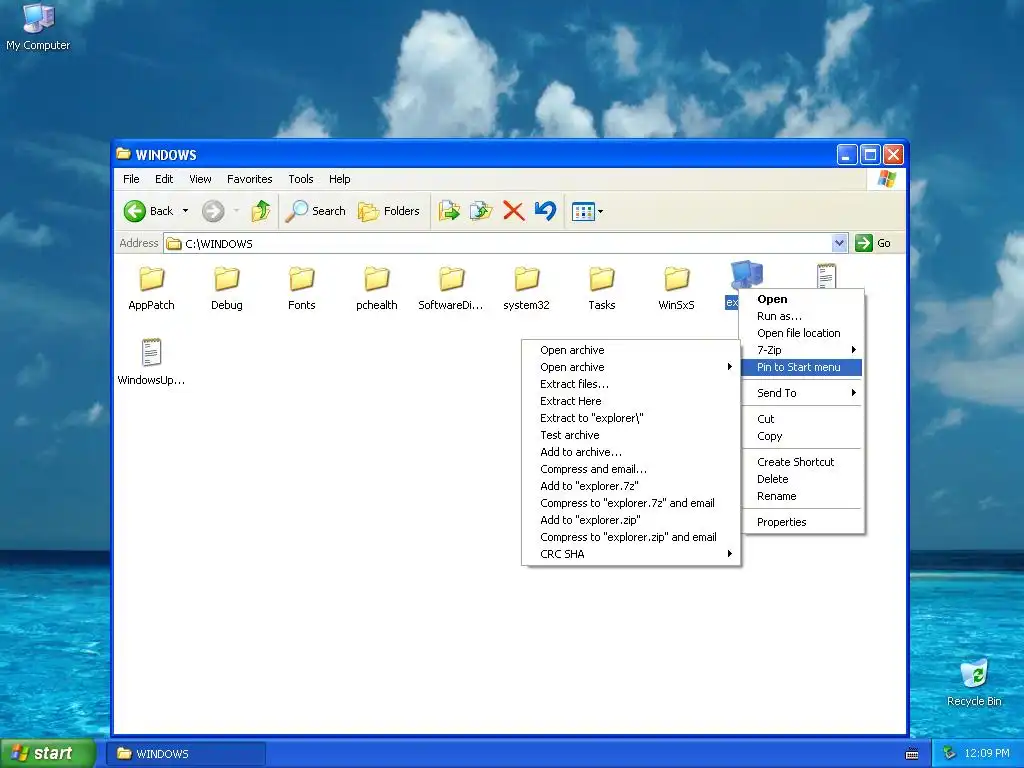Screen dimensions: 1024x768
Task: Click the Windows flag logo in menu bar
Action: 886,178
